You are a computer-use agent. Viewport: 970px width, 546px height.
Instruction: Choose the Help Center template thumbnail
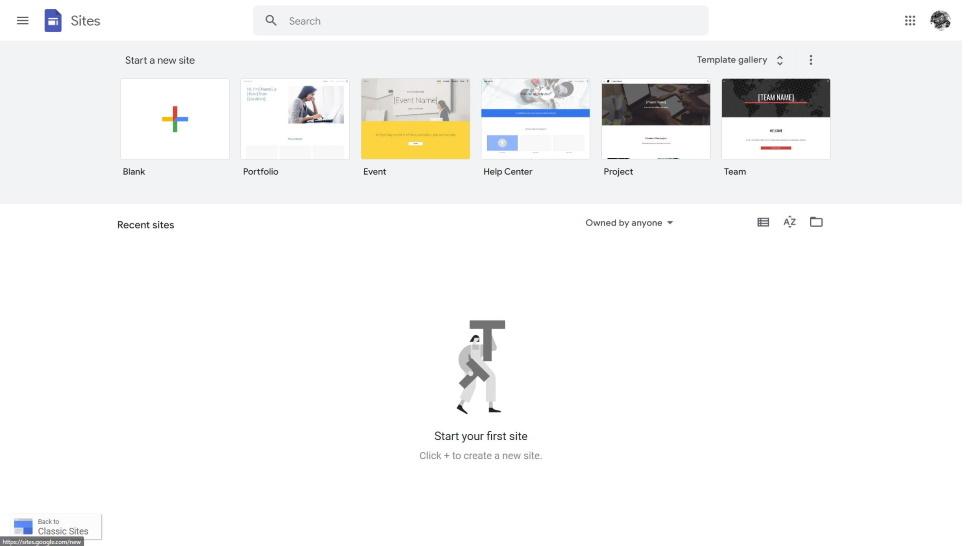pos(535,119)
